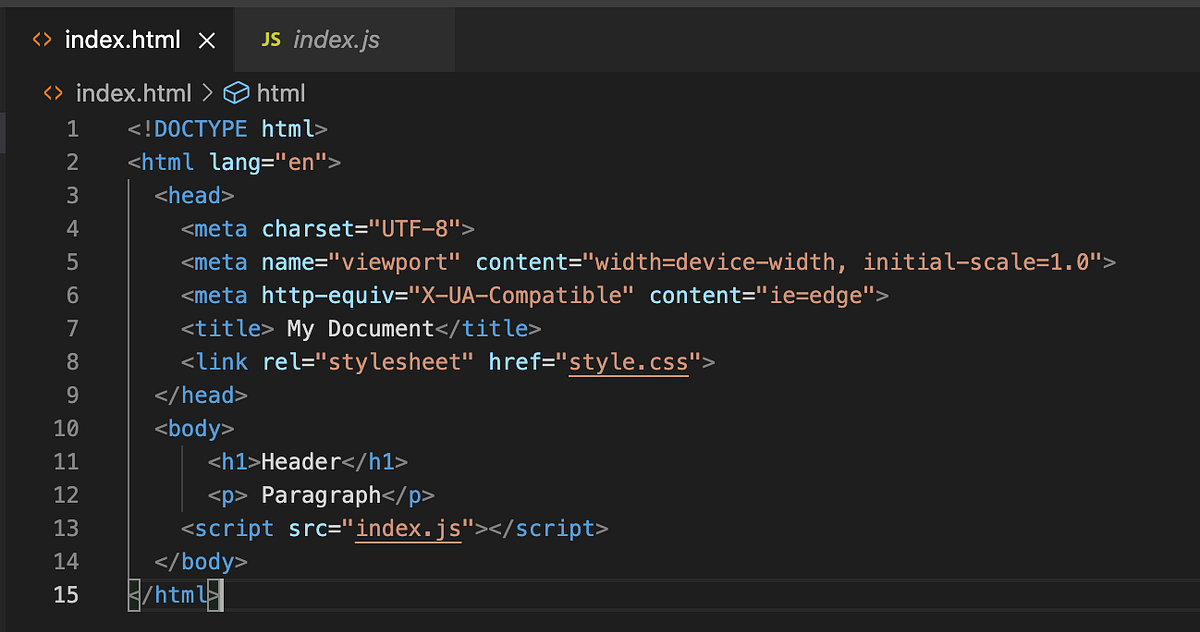This screenshot has width=1200, height=632.
Task: Click the opening <head> tag
Action: pyautogui.click(x=194, y=195)
